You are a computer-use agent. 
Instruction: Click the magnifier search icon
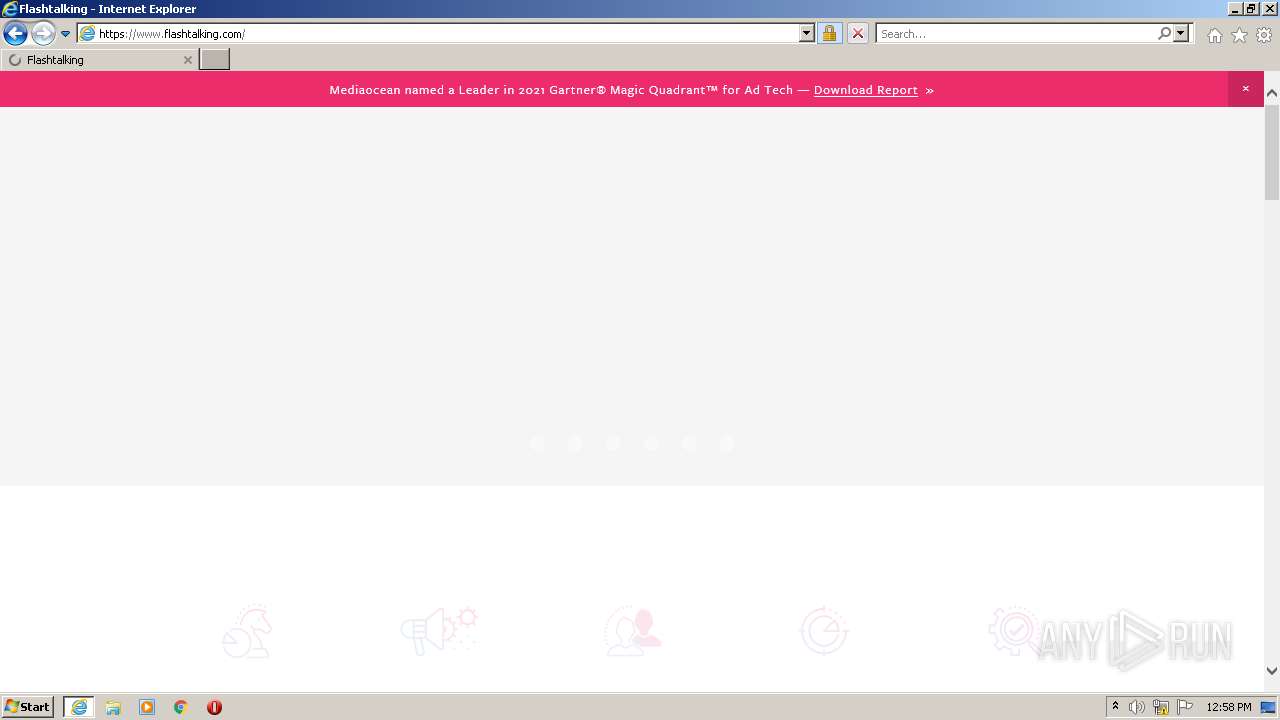(1164, 34)
